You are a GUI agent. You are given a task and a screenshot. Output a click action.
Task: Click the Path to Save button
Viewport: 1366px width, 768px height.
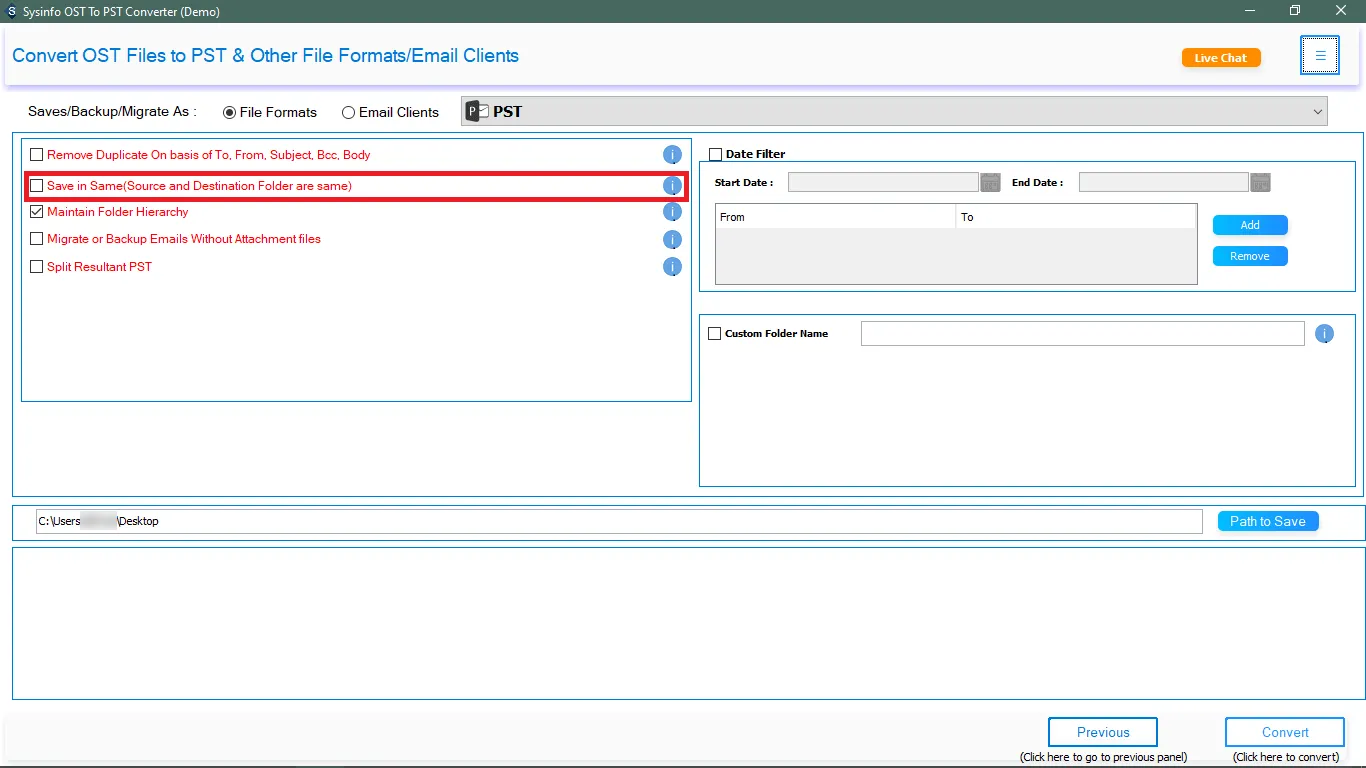pos(1268,521)
